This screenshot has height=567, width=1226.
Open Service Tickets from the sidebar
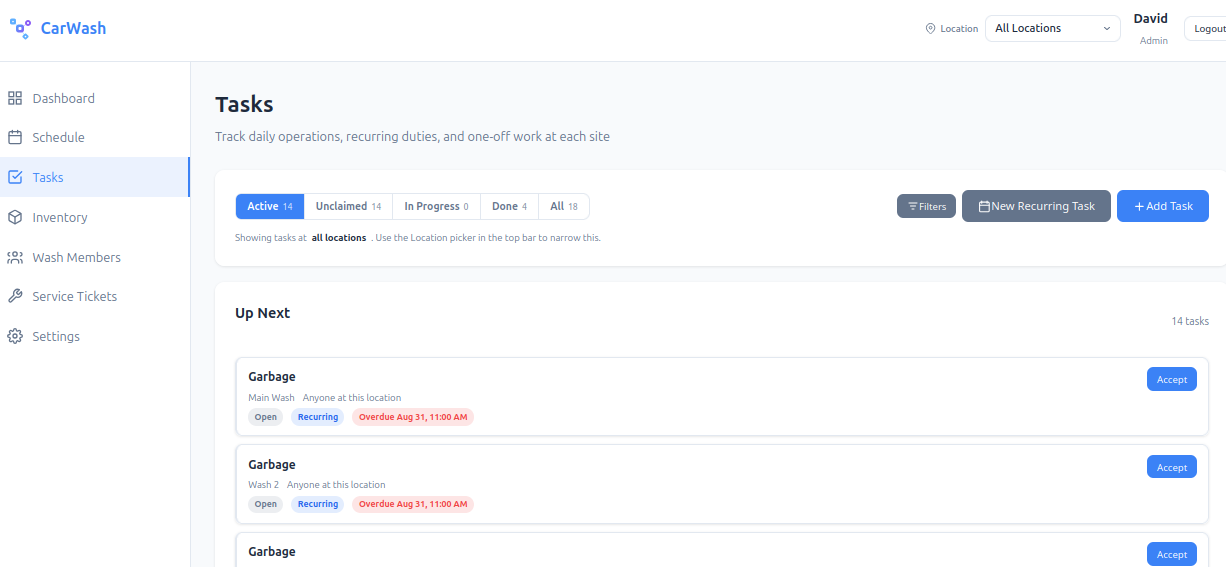coord(95,296)
